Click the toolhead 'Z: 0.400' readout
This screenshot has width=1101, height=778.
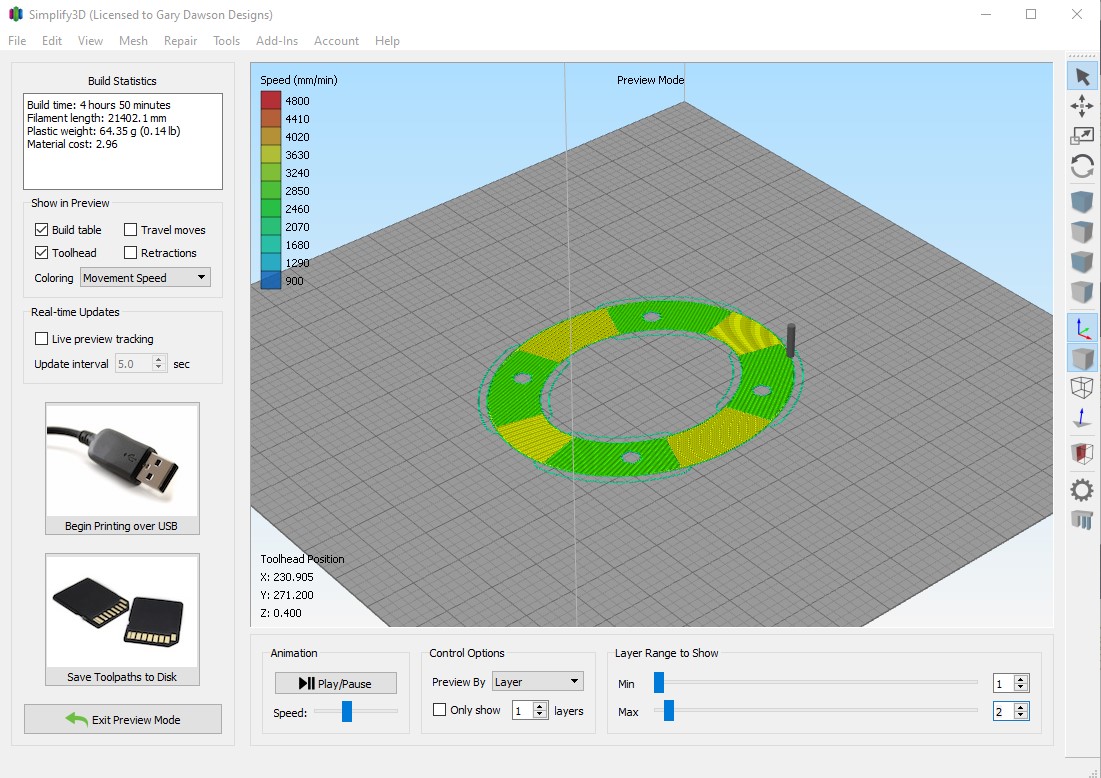(281, 612)
